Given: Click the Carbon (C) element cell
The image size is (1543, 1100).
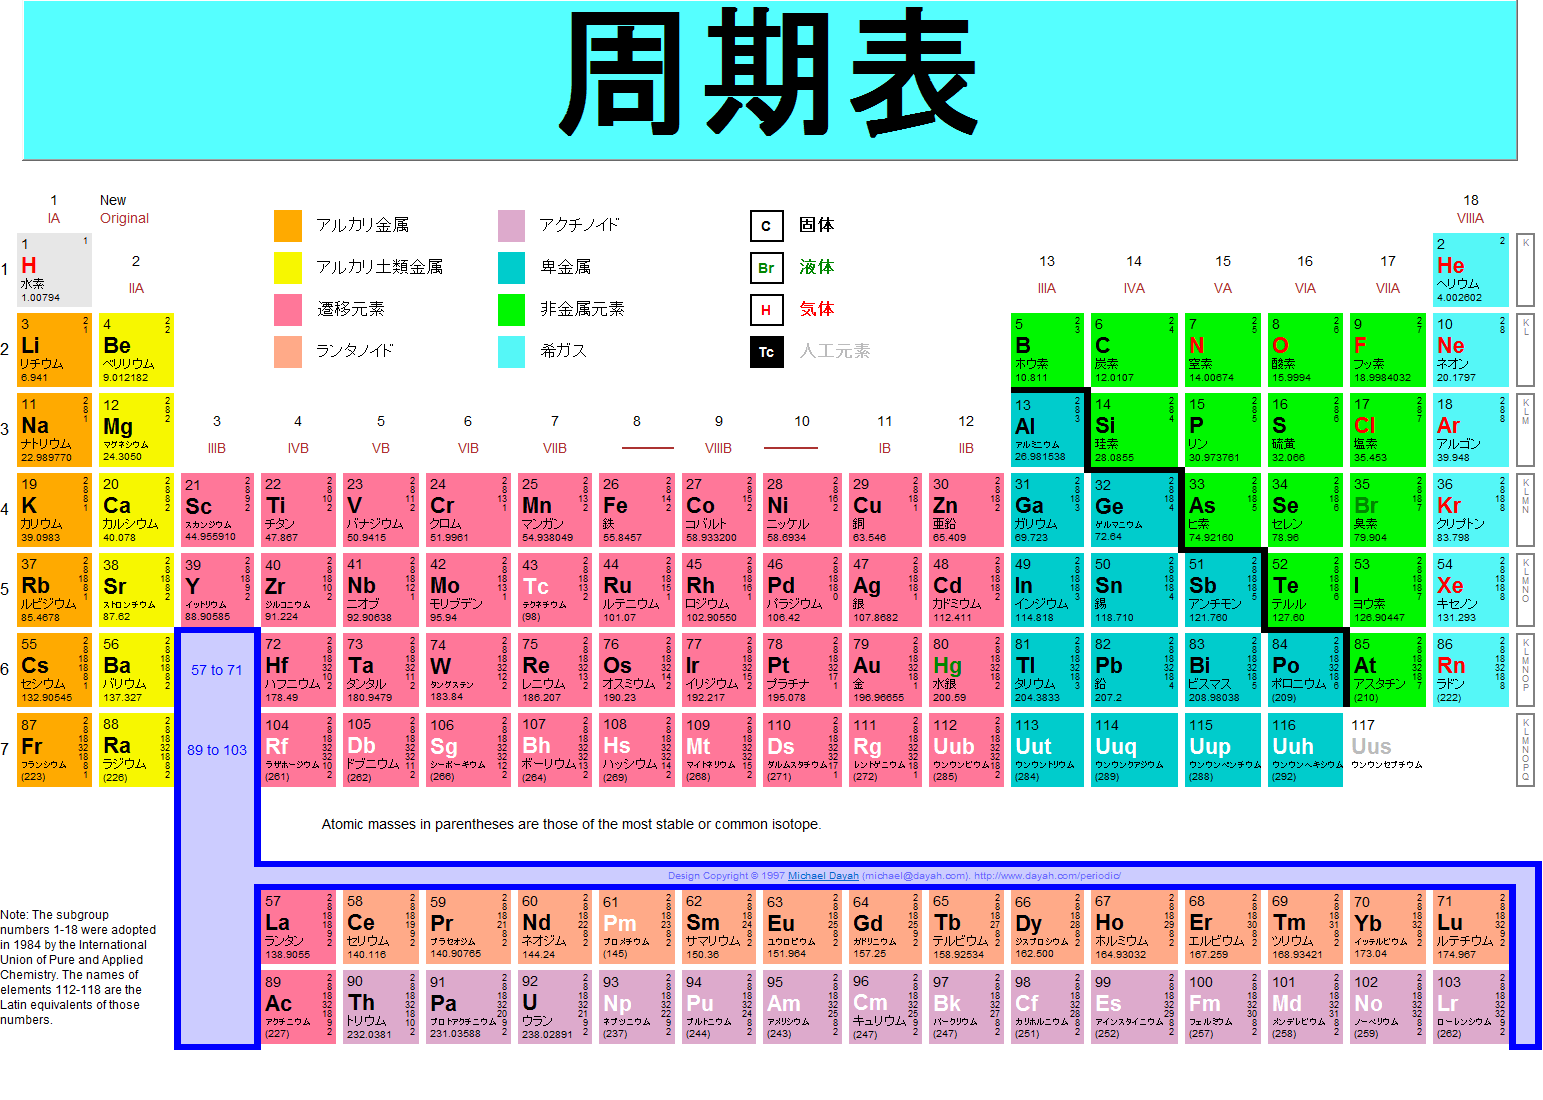Looking at the screenshot, I should click(1135, 350).
